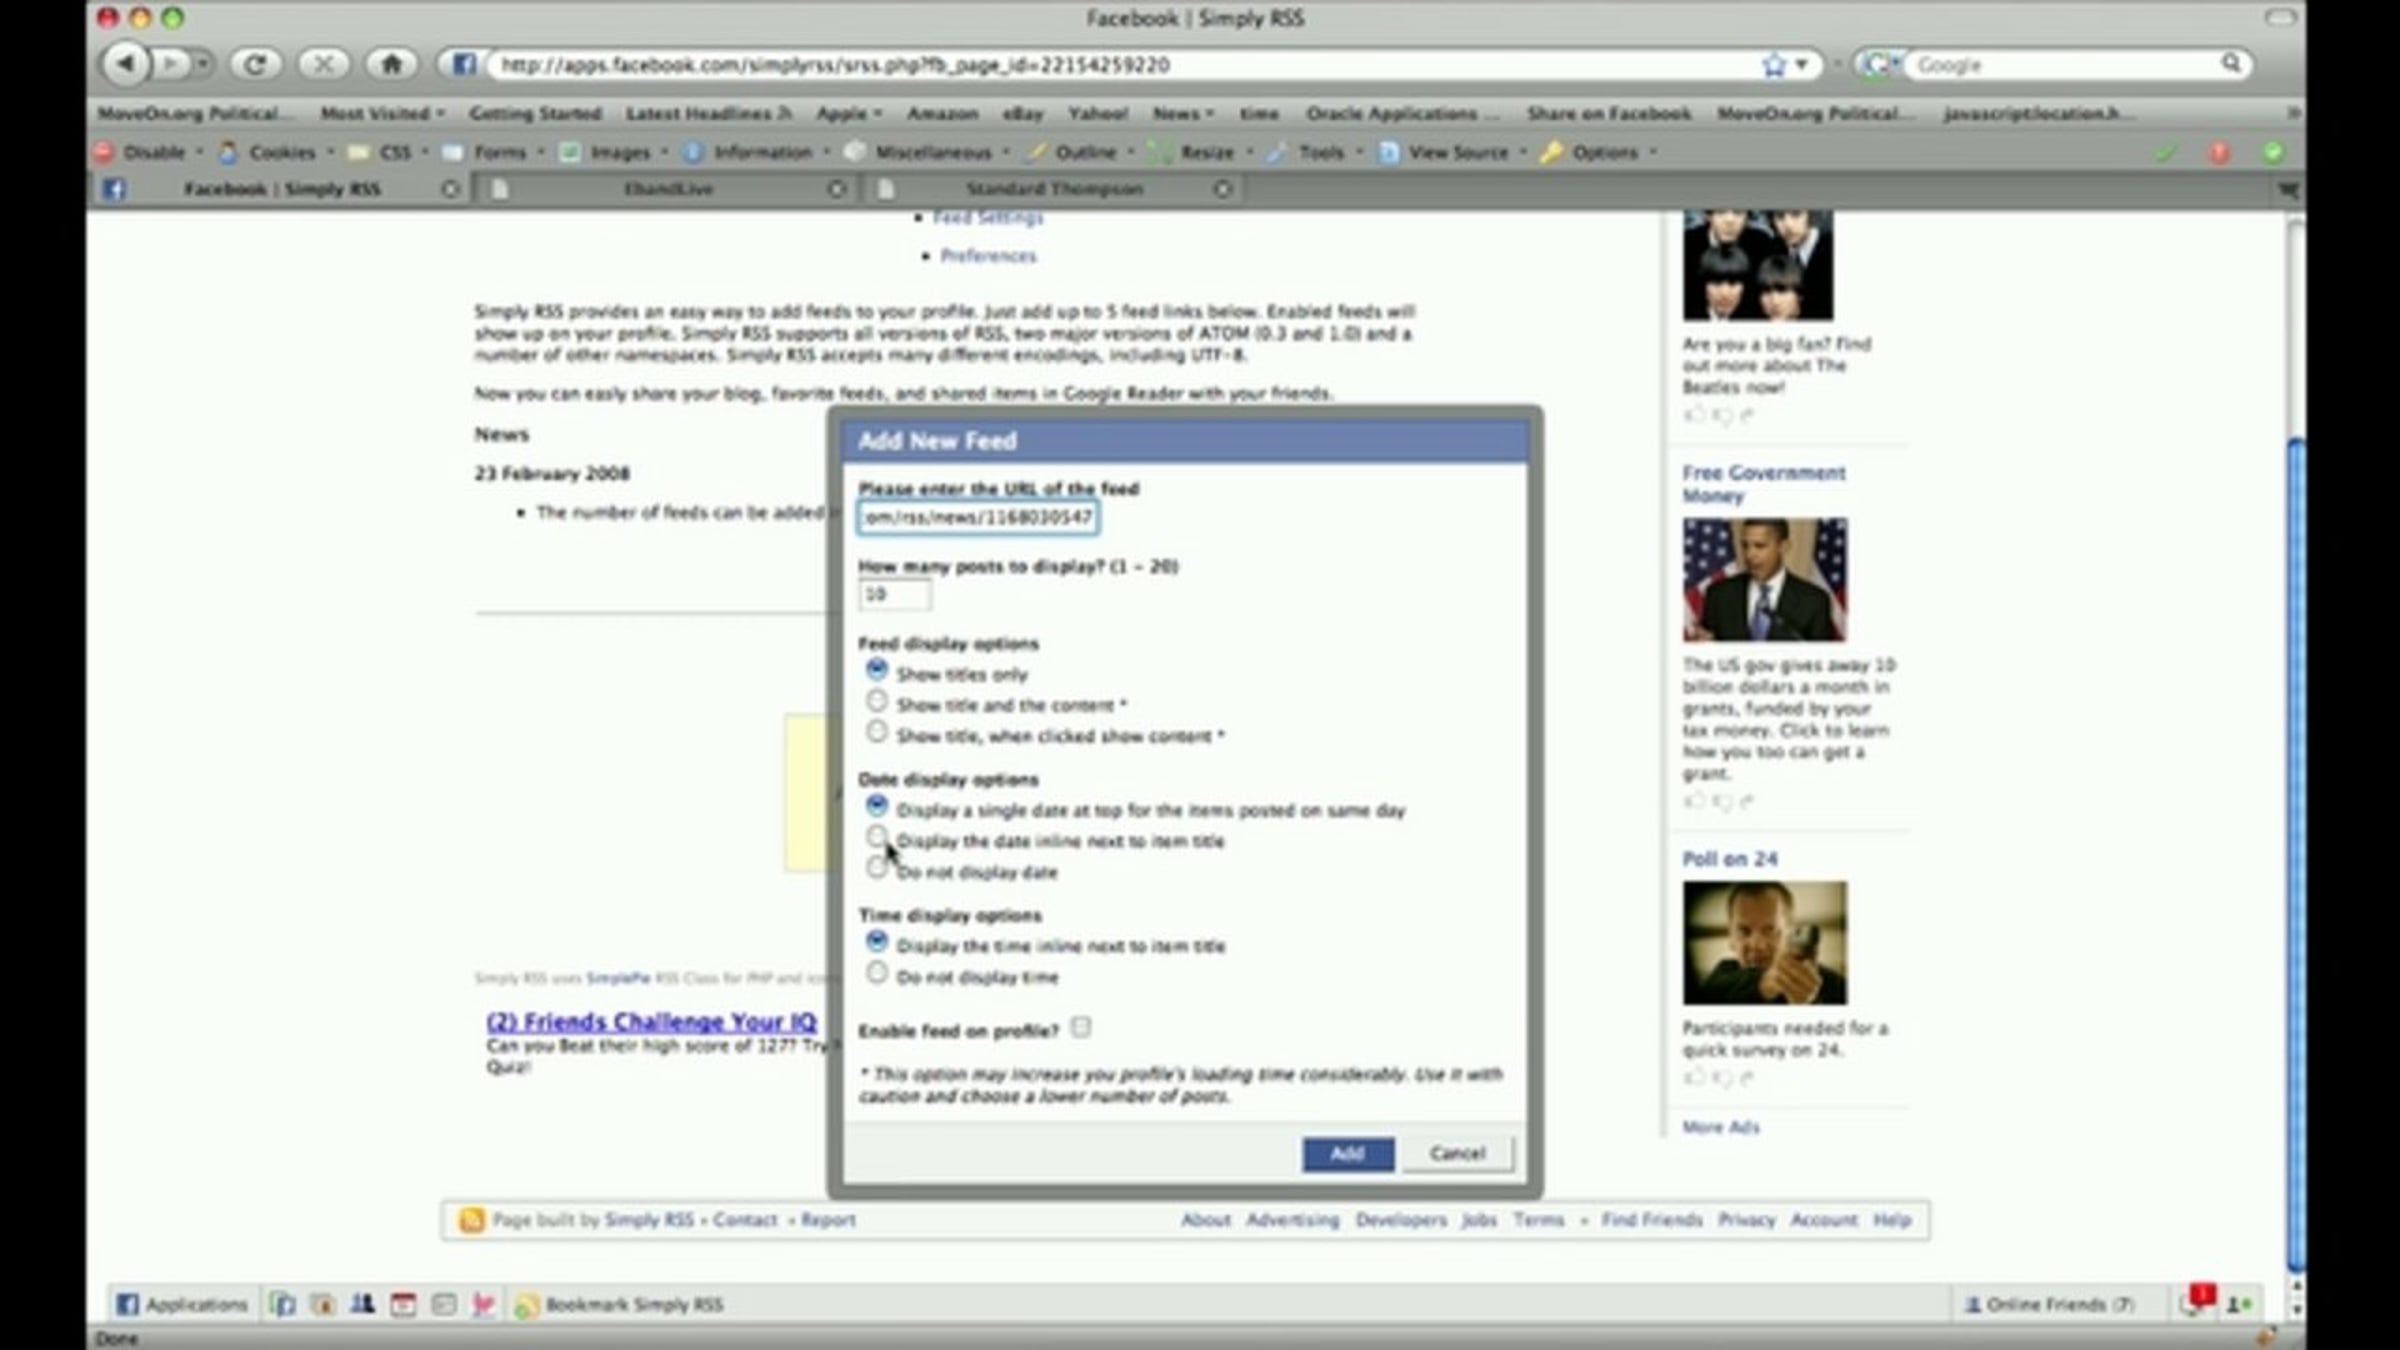The height and width of the screenshot is (1350, 2400).
Task: Click the Home icon in the toolbar
Action: (391, 65)
